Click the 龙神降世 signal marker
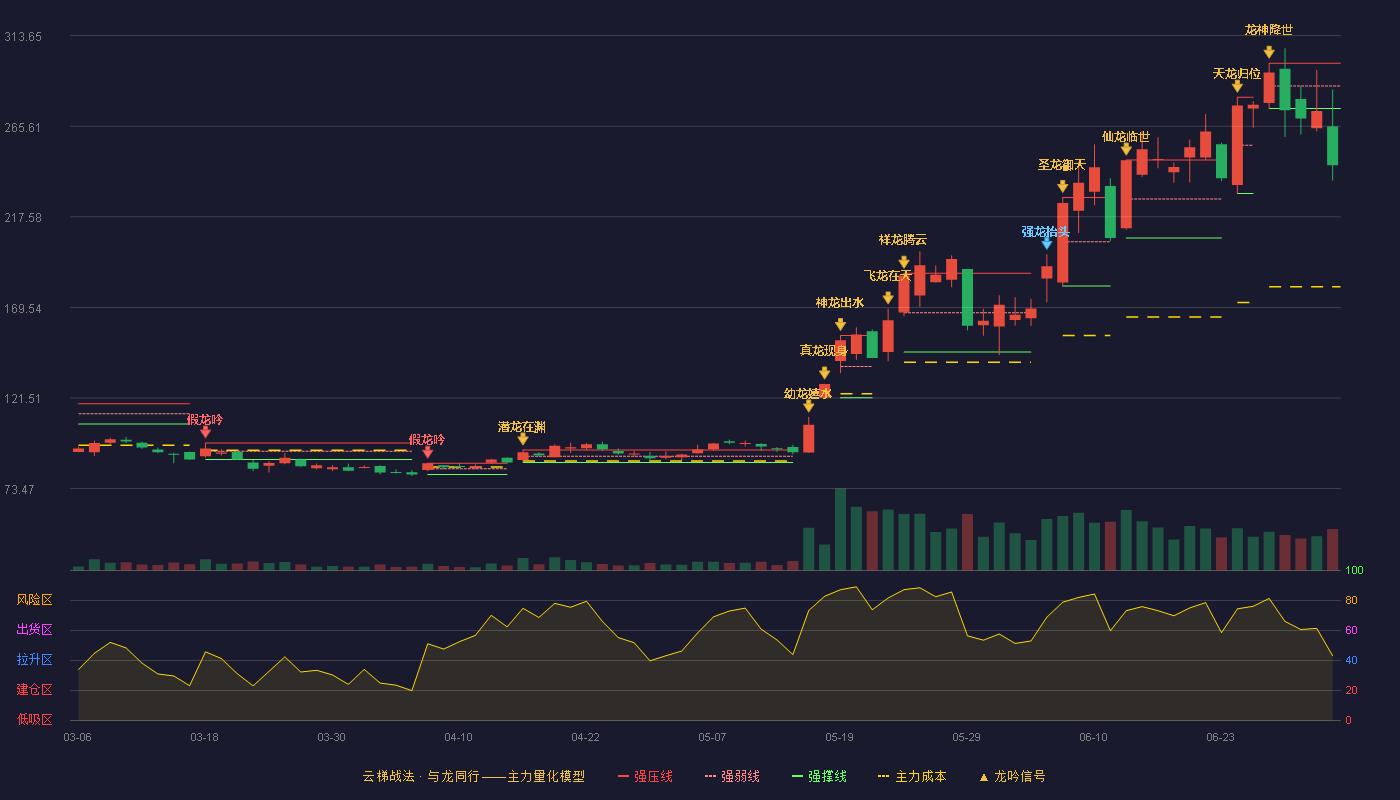 [x=1269, y=52]
